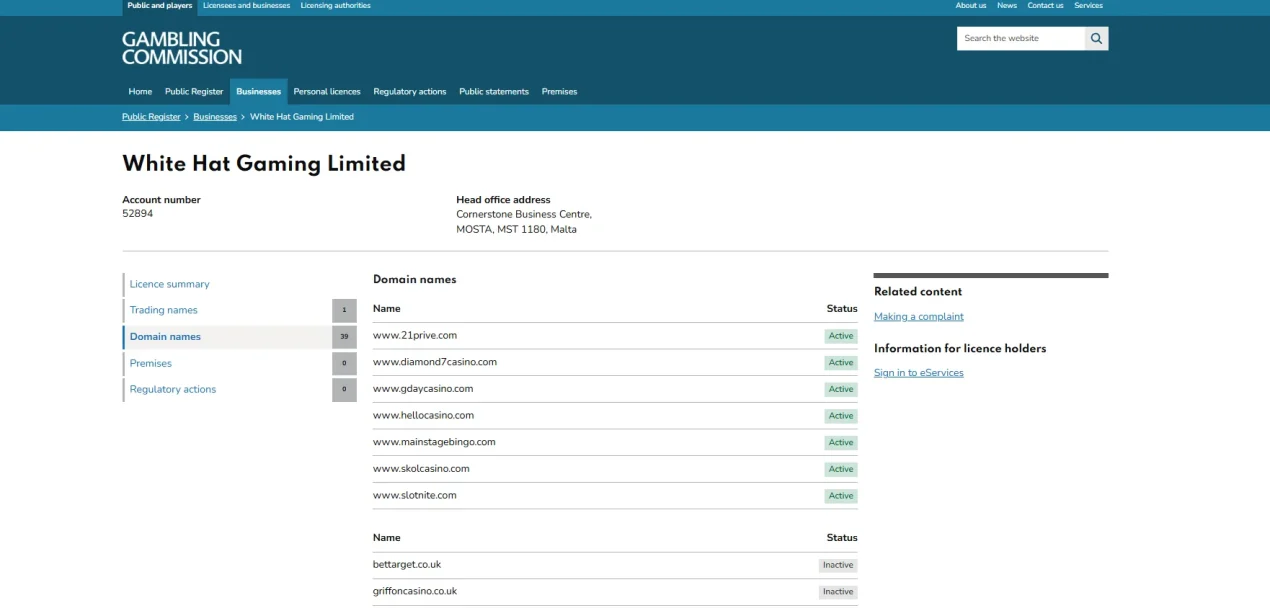This screenshot has width=1270, height=608.
Task: Open Services link in top bar
Action: (x=1088, y=6)
